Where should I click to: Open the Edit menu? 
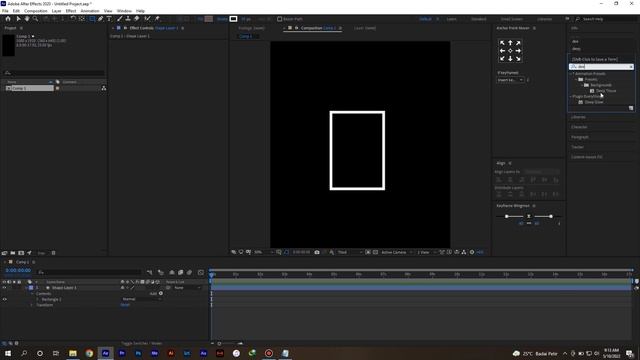click(16, 11)
